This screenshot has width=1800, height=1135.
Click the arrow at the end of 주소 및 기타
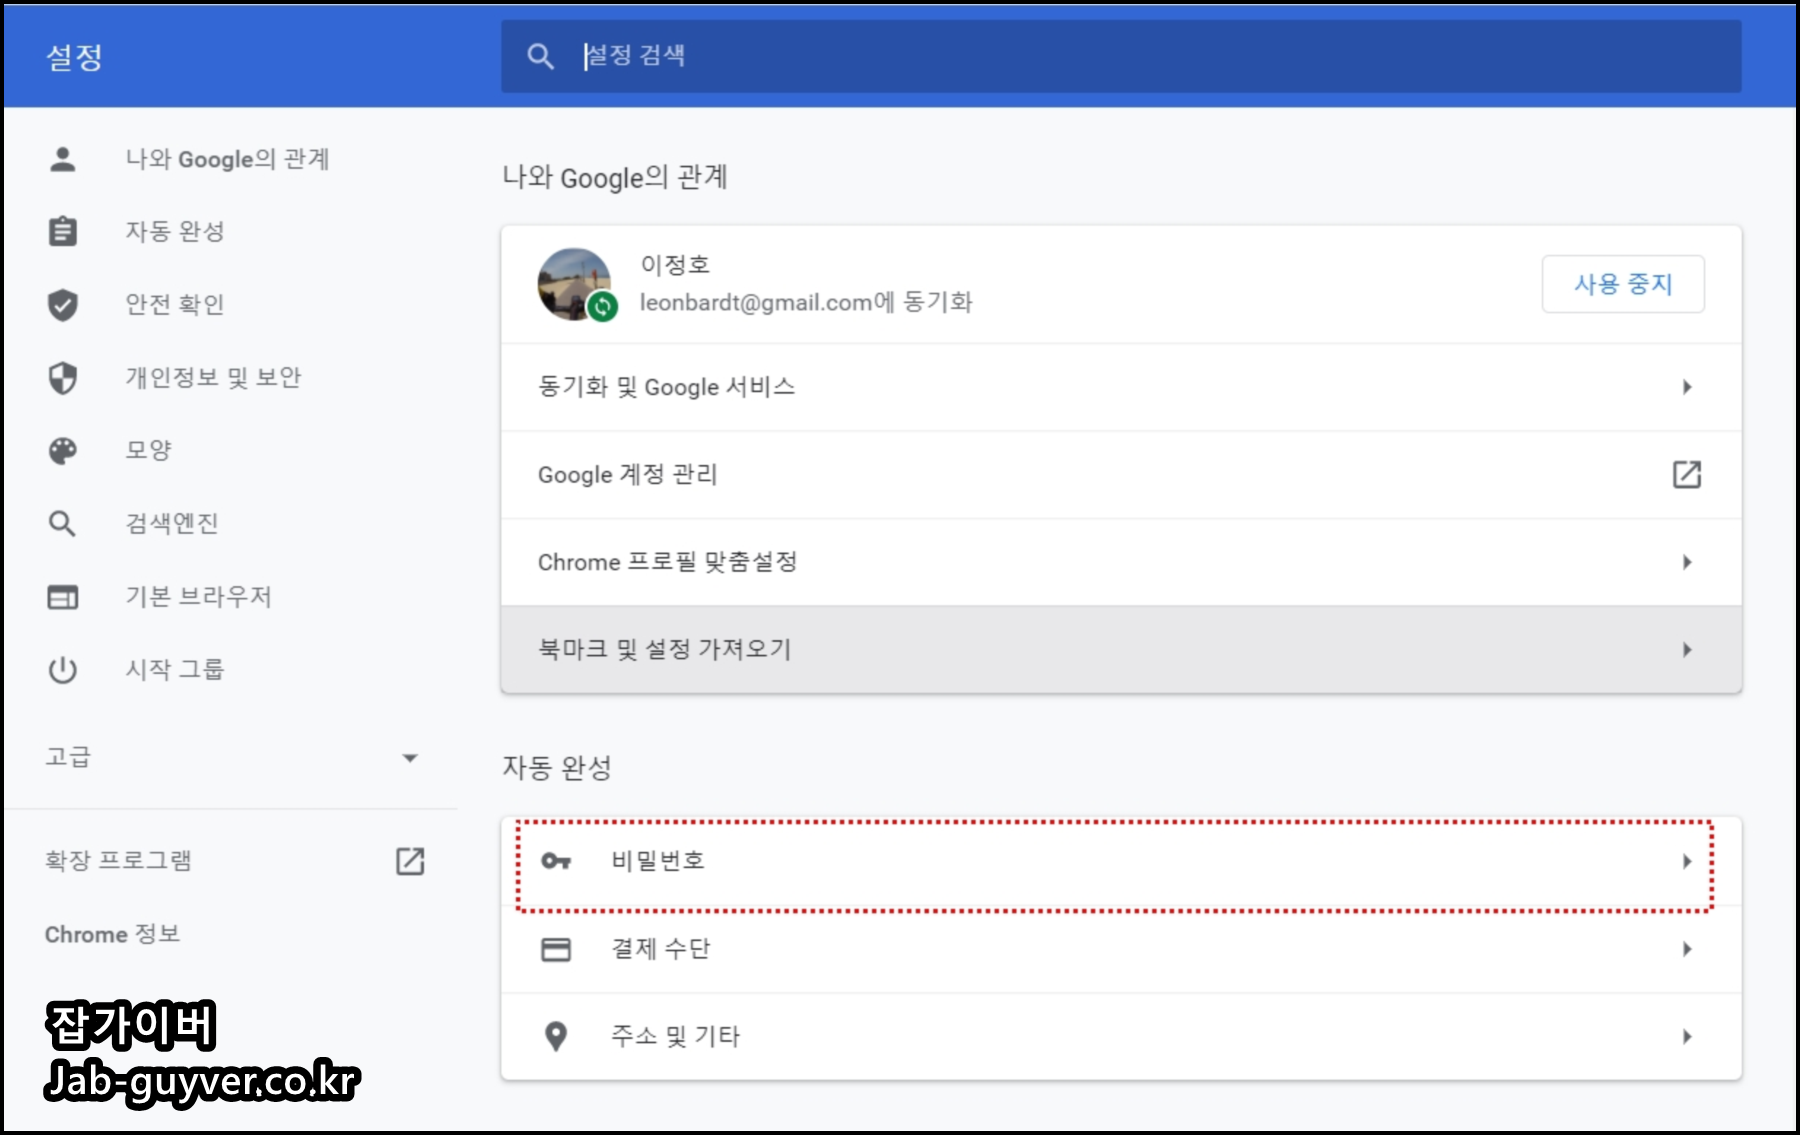click(1687, 1036)
